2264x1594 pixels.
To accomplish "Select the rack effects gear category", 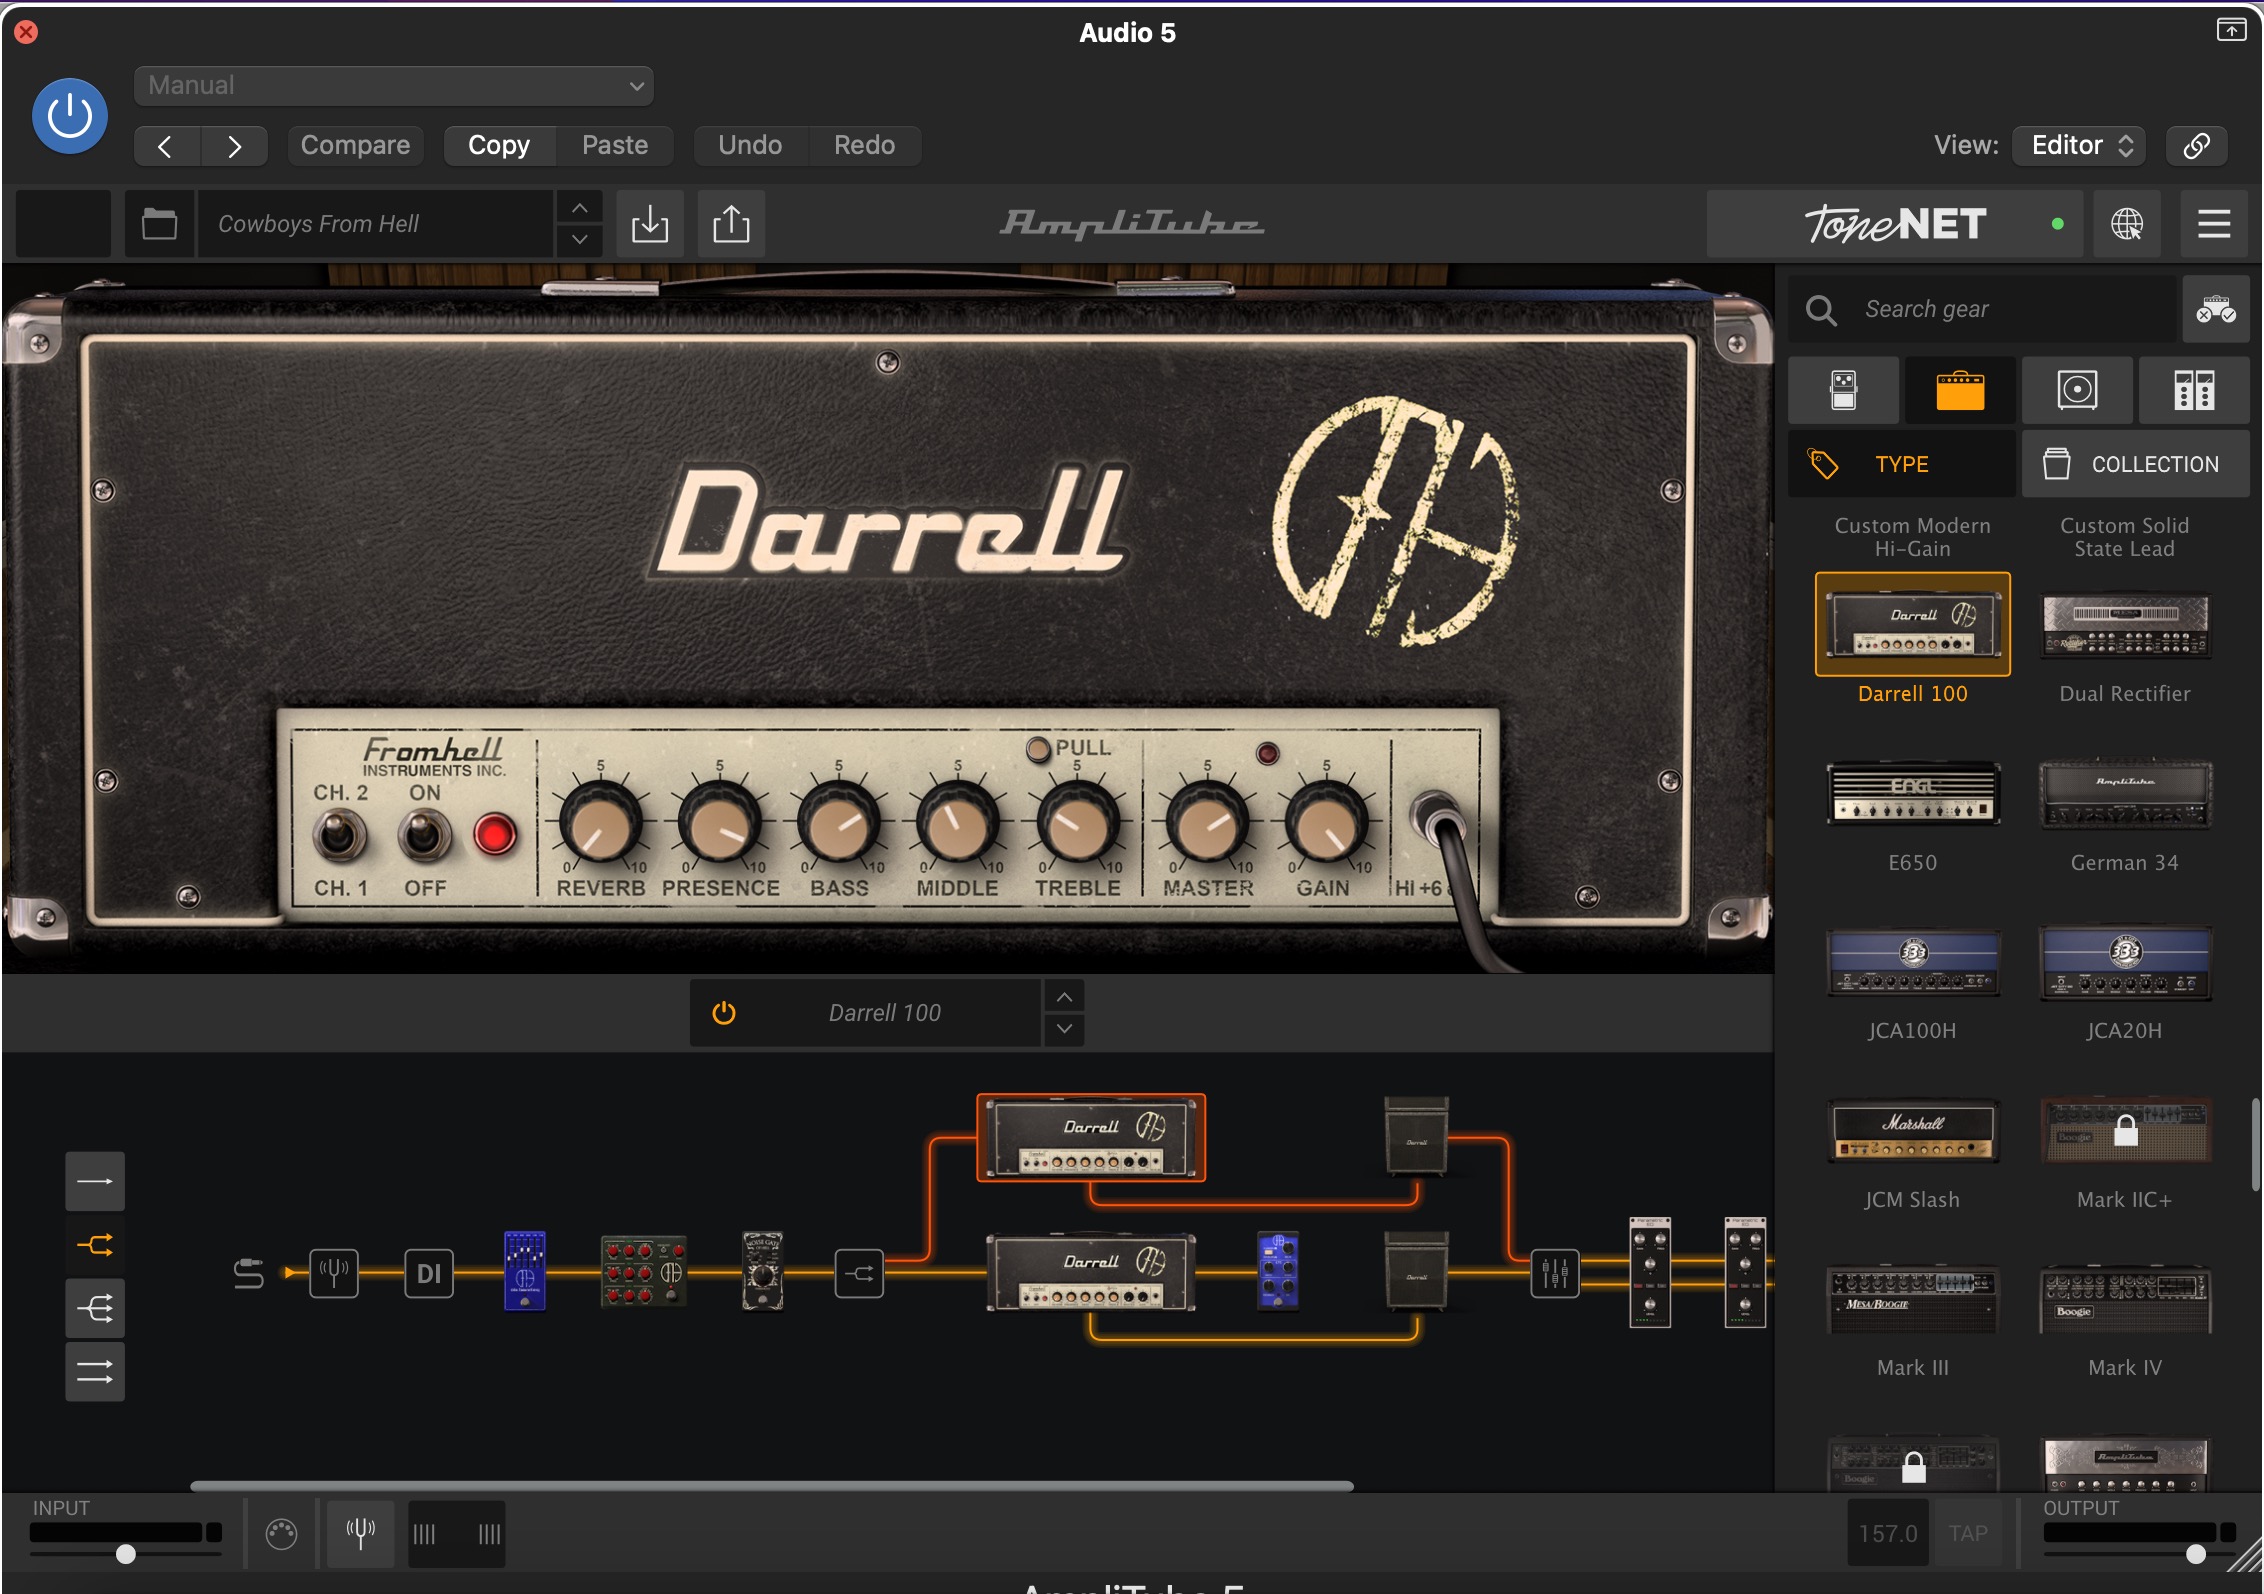I will 2194,390.
